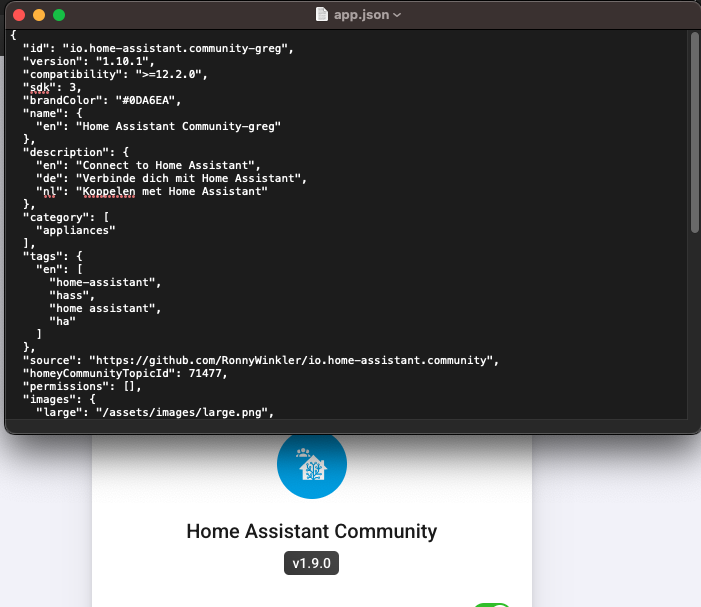Click "Home Assistant Community-greg" name value
701x607 pixels.
click(x=178, y=126)
